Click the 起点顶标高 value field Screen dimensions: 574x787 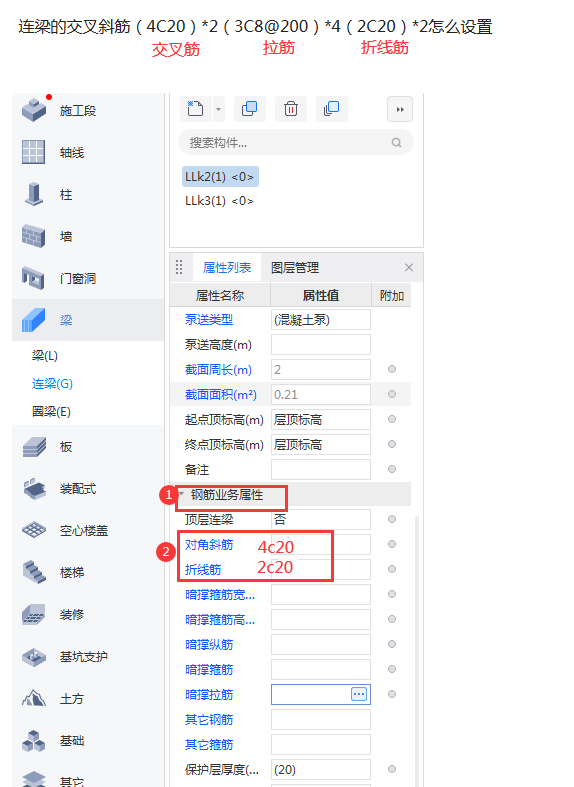pyautogui.click(x=321, y=420)
